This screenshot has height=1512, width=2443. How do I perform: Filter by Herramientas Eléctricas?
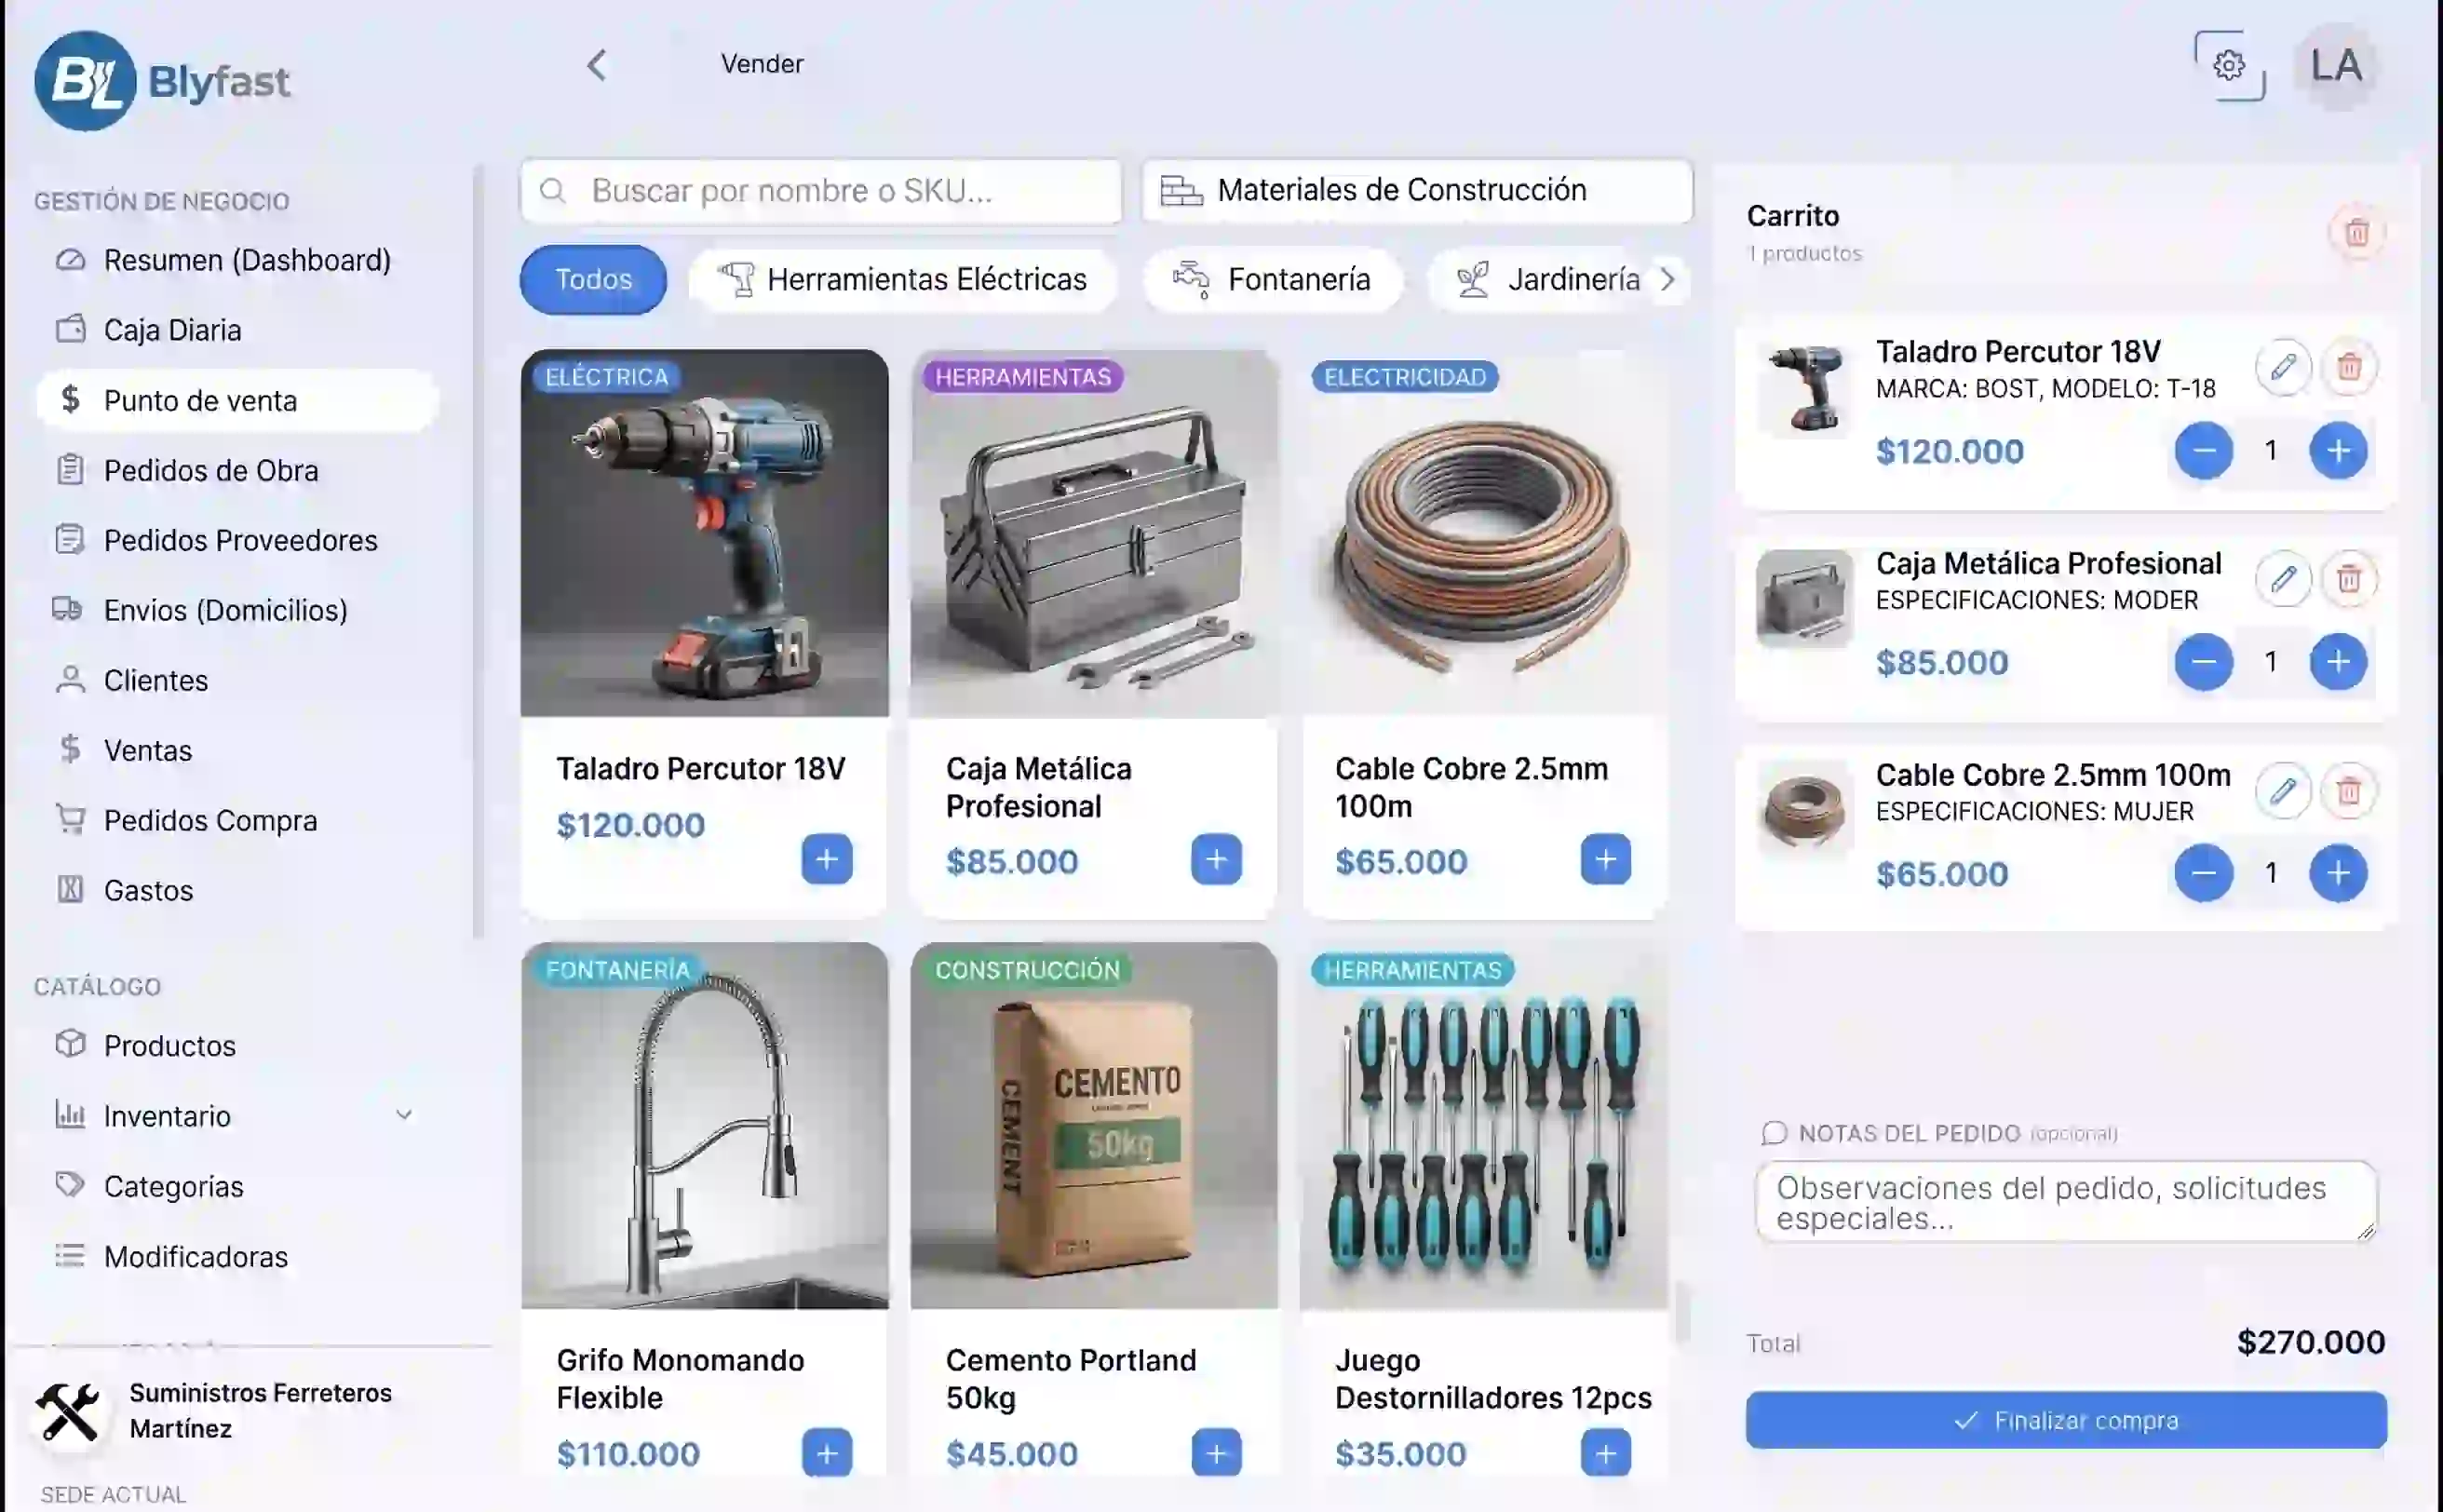pyautogui.click(x=902, y=279)
